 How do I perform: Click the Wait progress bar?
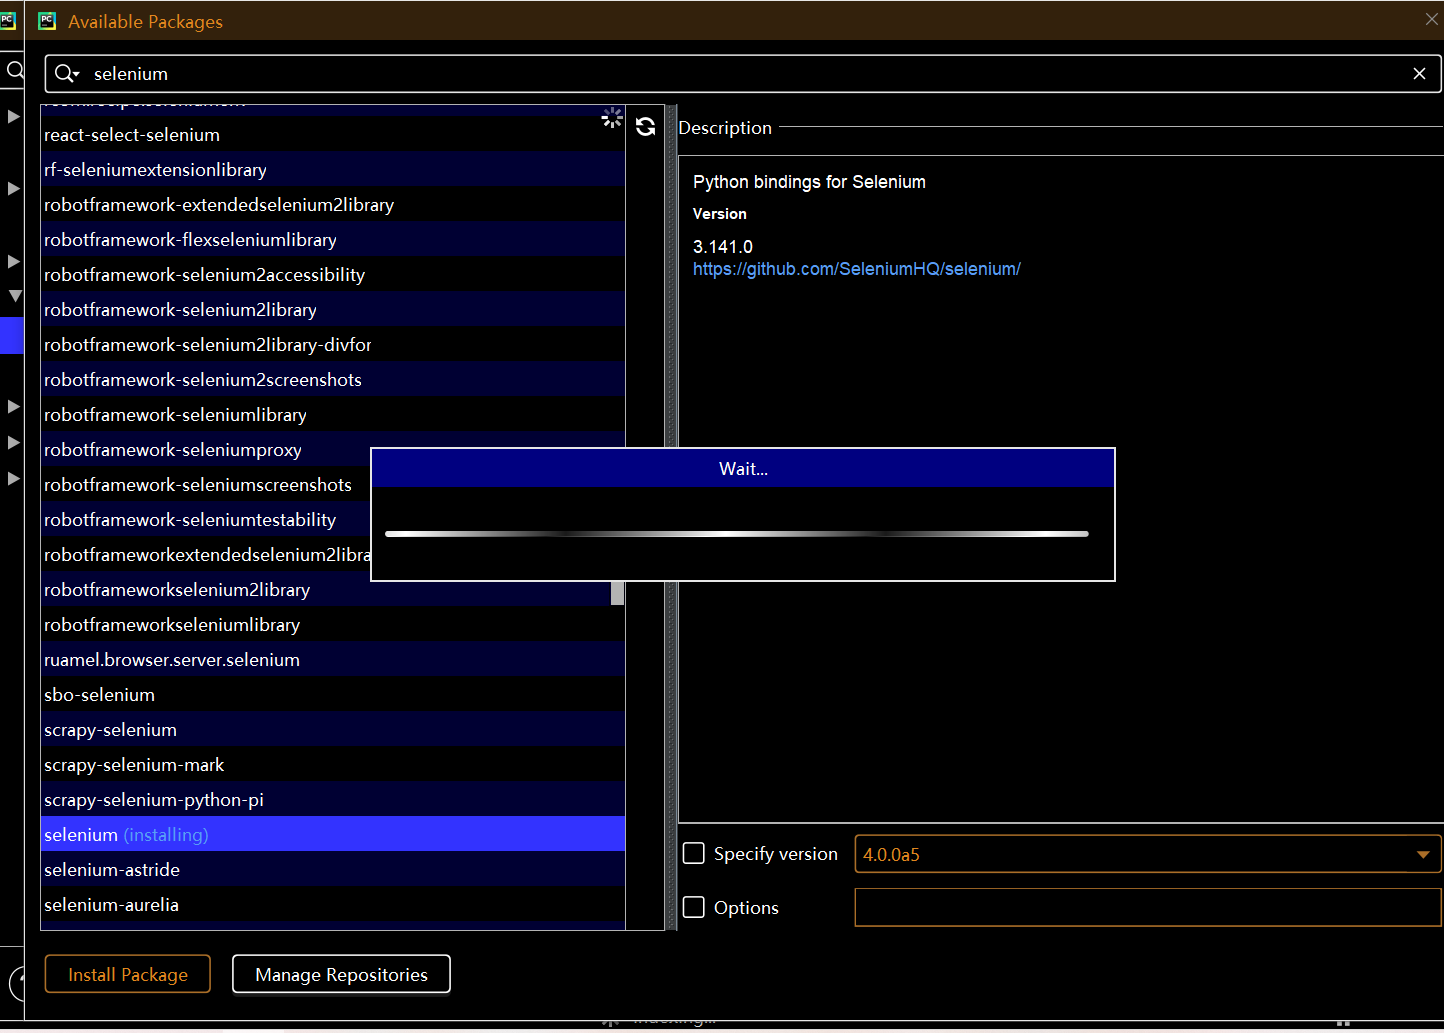[x=737, y=534]
